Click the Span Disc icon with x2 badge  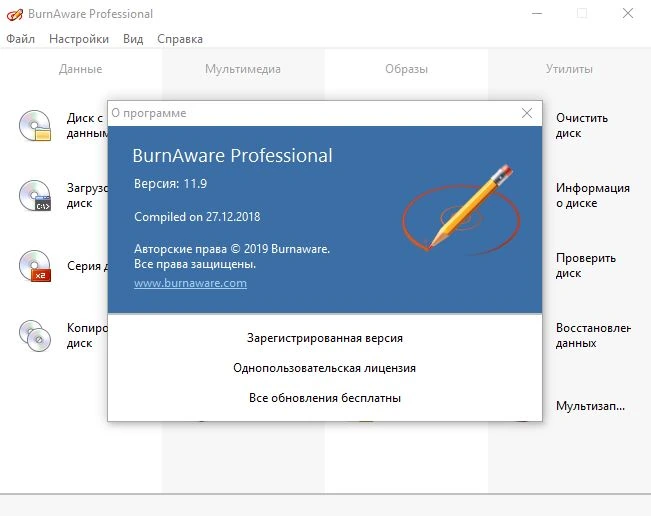(x=35, y=266)
